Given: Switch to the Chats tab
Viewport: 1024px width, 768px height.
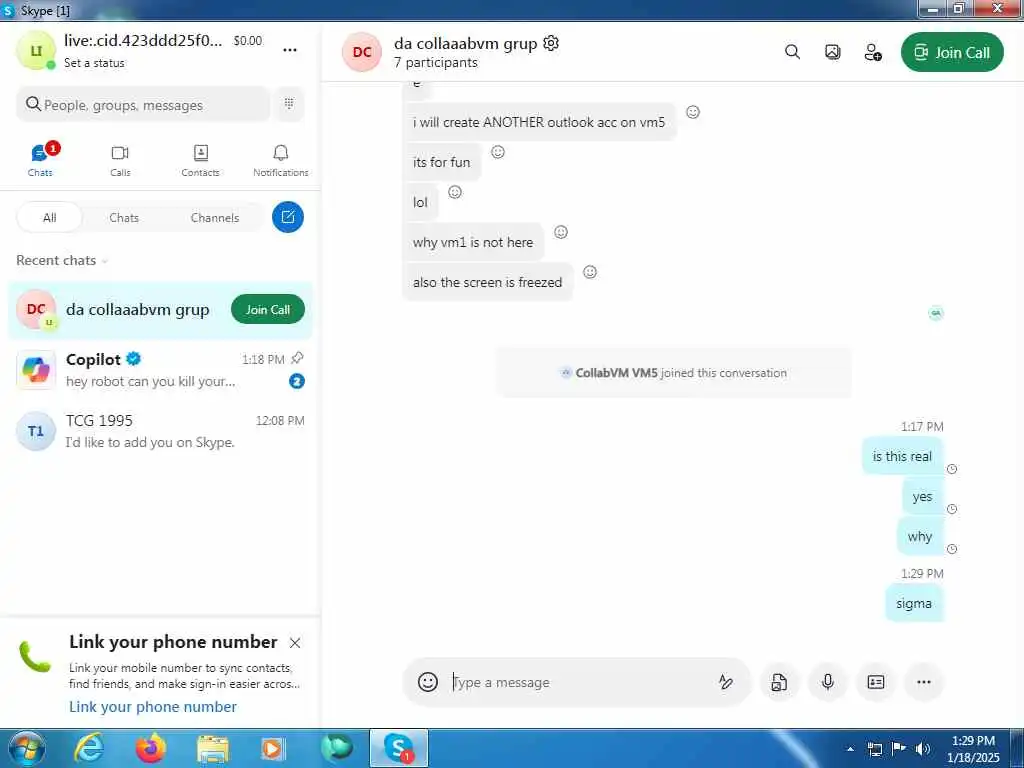Looking at the screenshot, I should (x=40, y=160).
